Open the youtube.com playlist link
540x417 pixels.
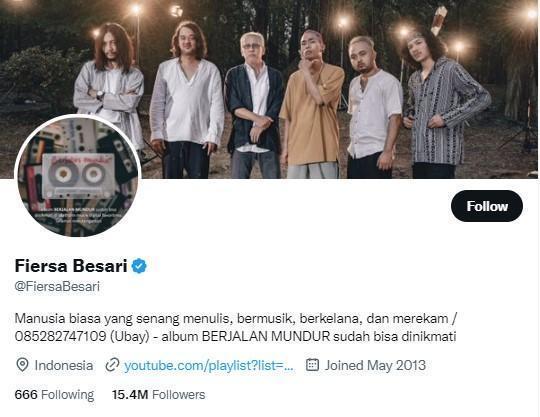tap(209, 365)
